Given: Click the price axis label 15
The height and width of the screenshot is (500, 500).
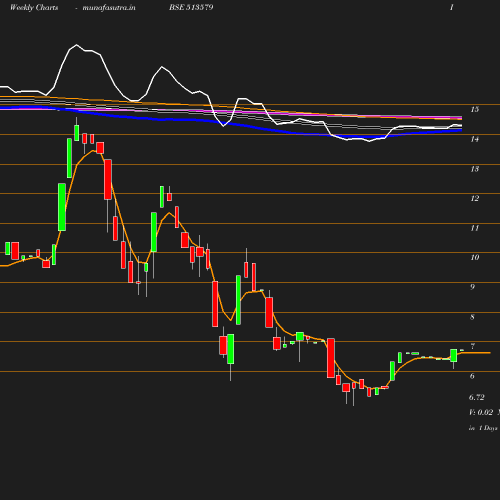Looking at the screenshot, I should pyautogui.click(x=475, y=109).
